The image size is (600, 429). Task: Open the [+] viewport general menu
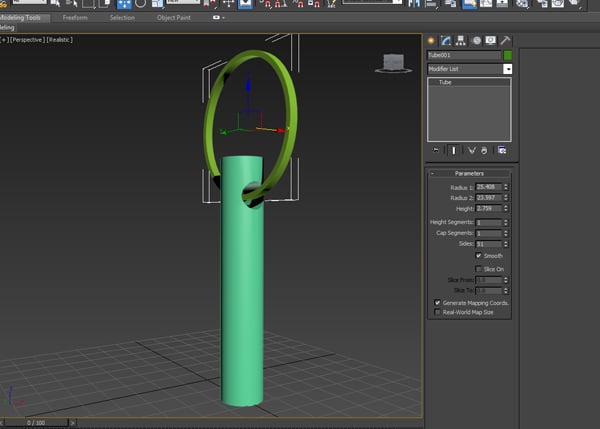tap(5, 40)
